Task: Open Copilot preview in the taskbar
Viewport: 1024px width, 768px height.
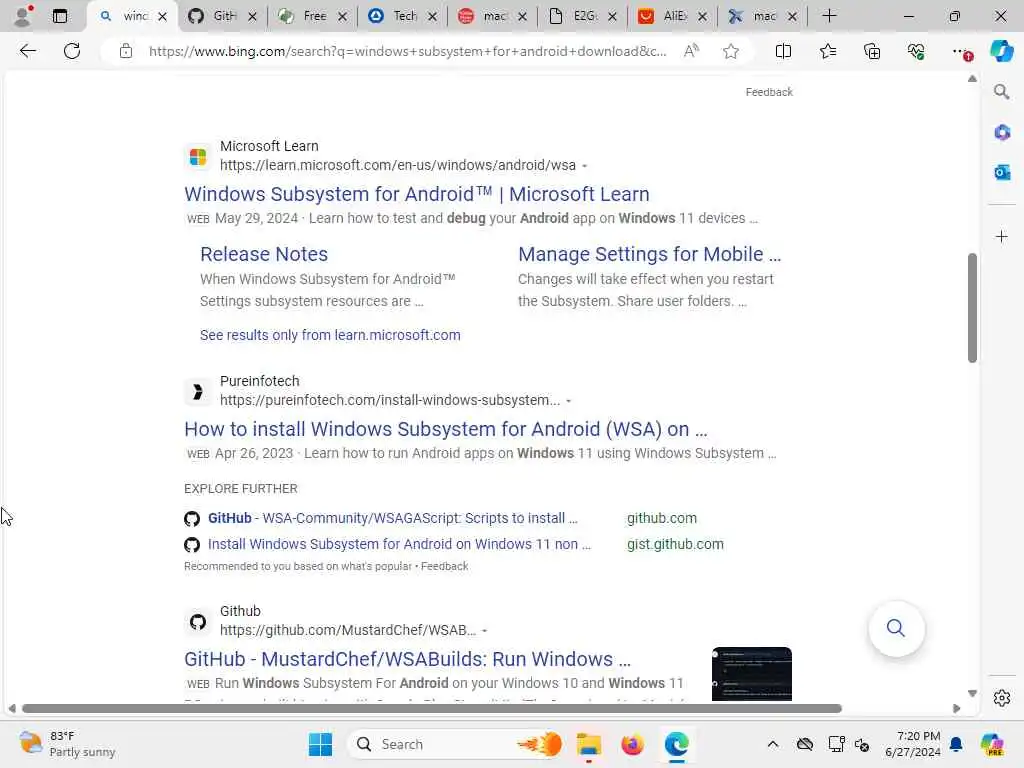Action: point(992,744)
